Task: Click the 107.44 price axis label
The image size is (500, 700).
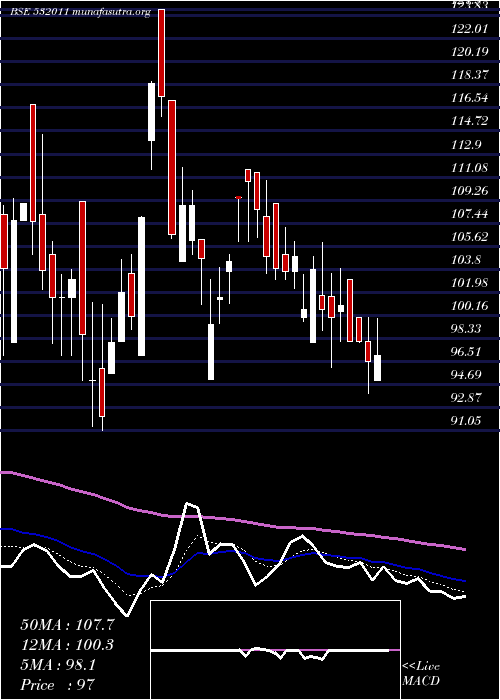Action: [470, 214]
